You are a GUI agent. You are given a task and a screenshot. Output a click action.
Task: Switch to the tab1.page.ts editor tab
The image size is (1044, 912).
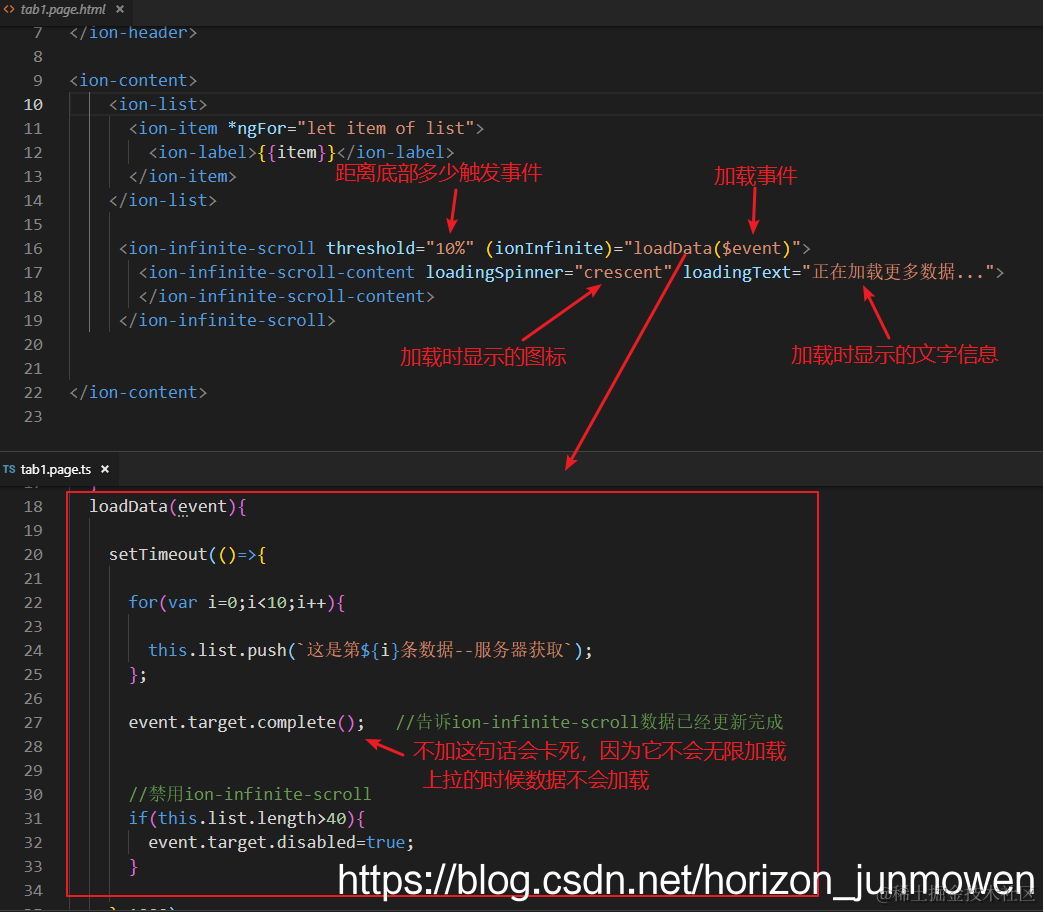(x=56, y=469)
